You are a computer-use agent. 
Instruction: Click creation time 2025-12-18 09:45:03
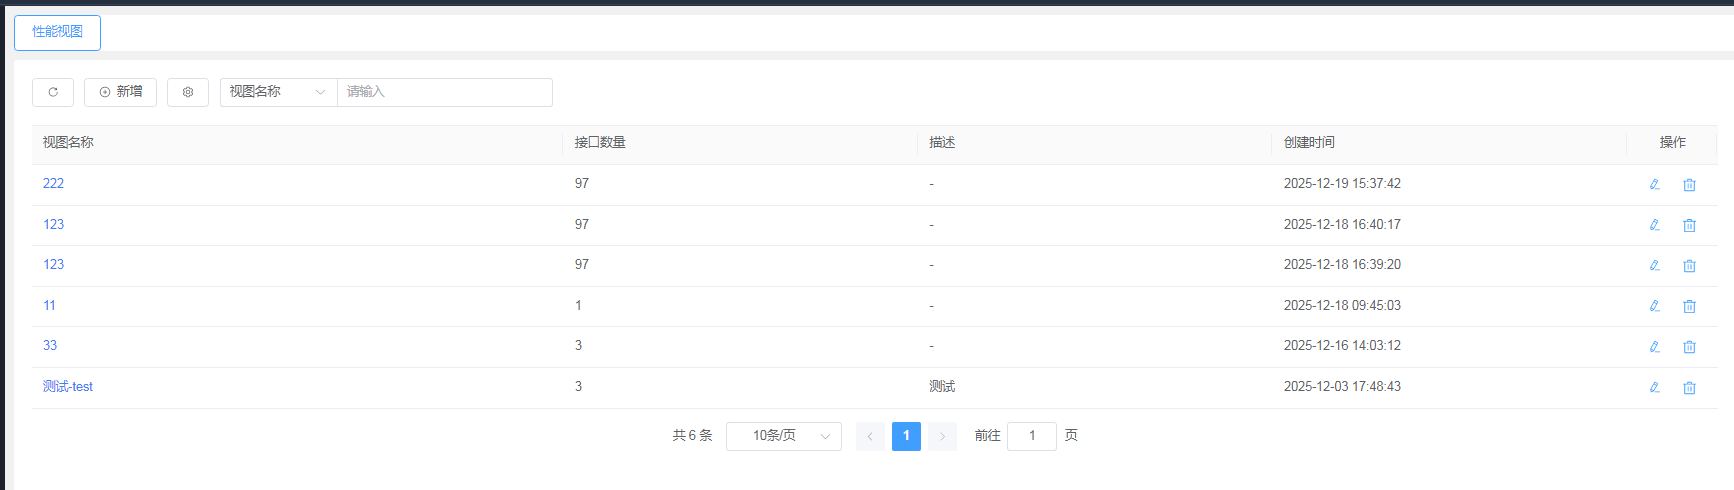coord(1342,305)
